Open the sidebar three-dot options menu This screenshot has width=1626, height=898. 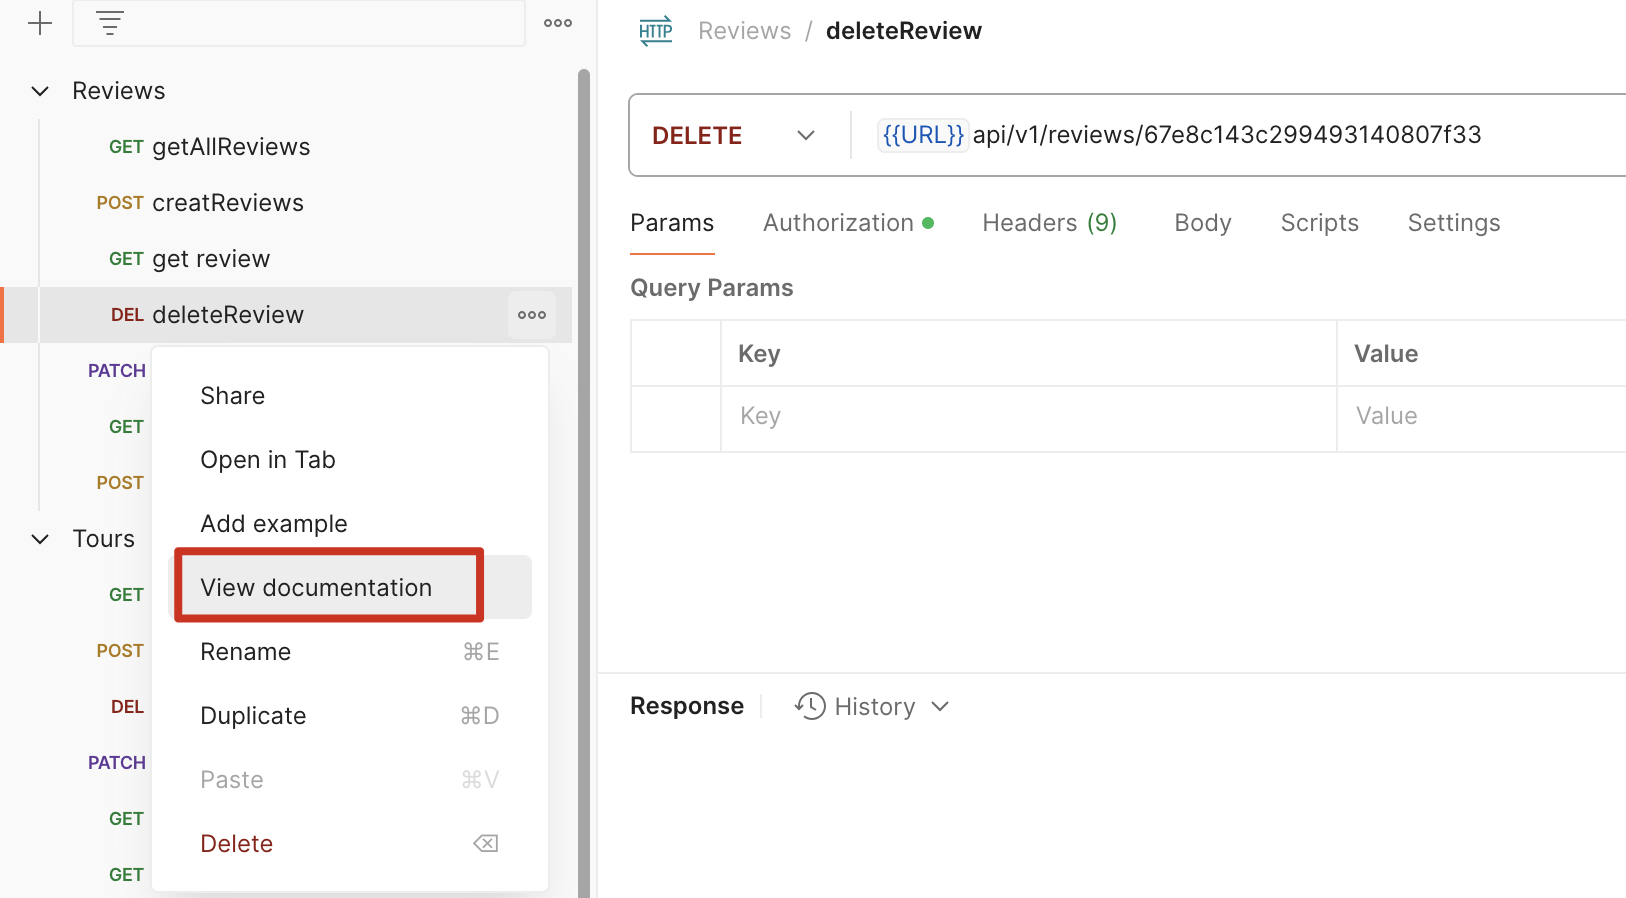(557, 23)
